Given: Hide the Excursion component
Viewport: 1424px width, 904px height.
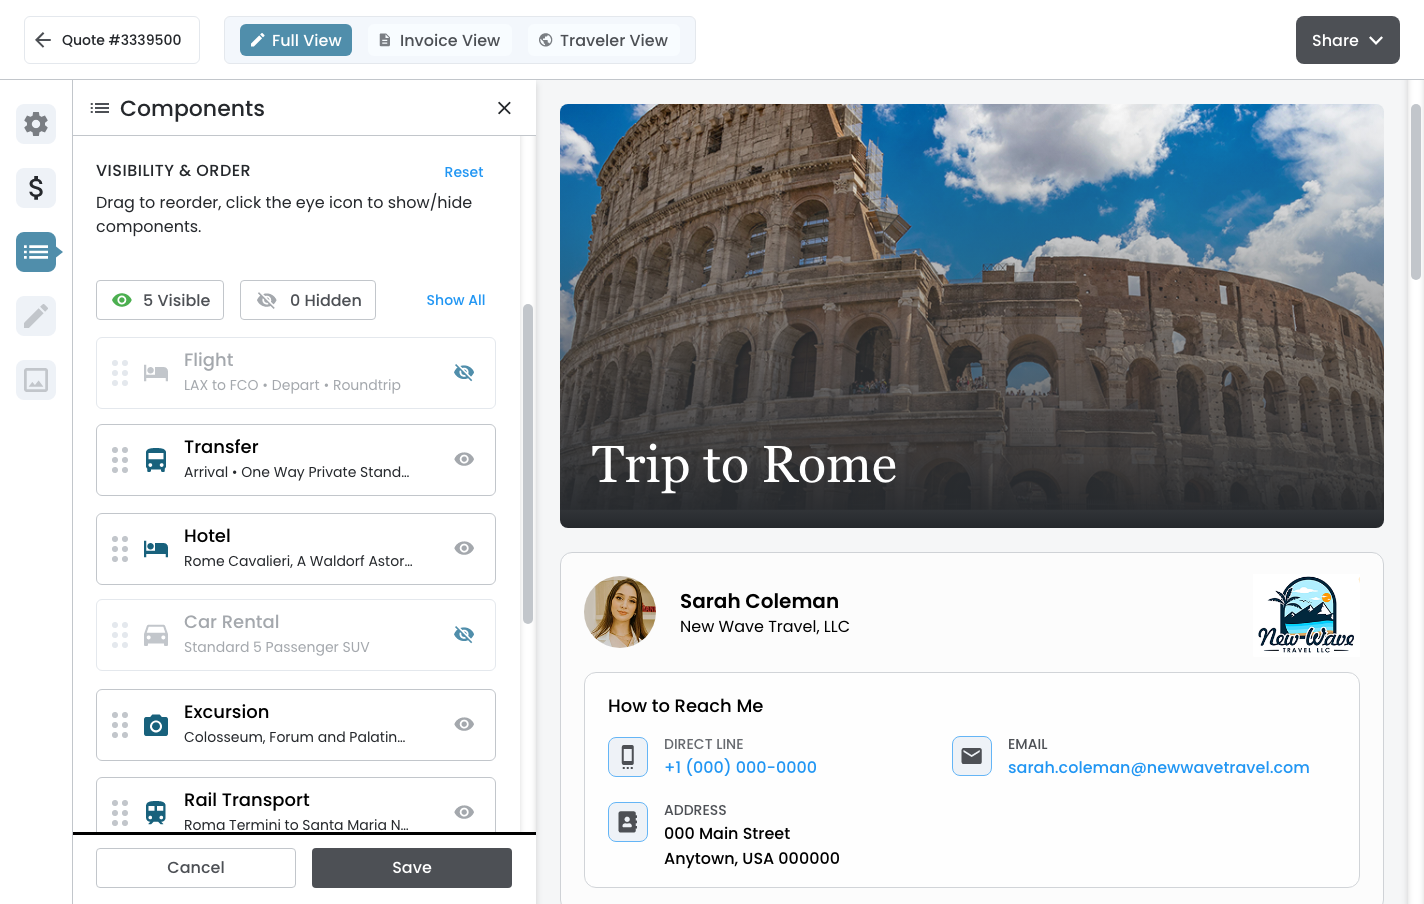Looking at the screenshot, I should coord(464,724).
